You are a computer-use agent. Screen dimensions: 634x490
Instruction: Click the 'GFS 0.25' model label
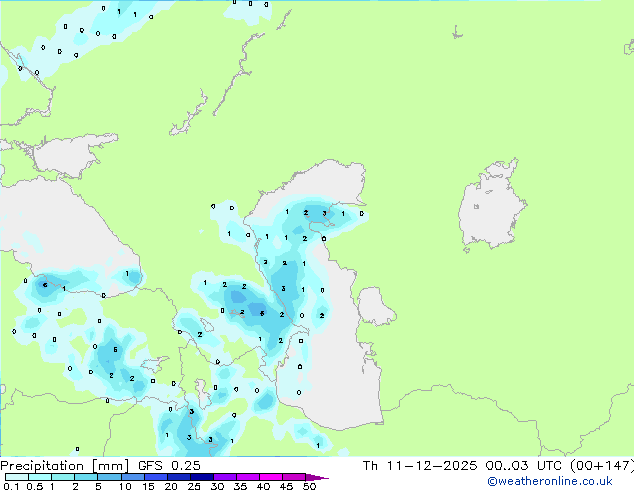(169, 466)
